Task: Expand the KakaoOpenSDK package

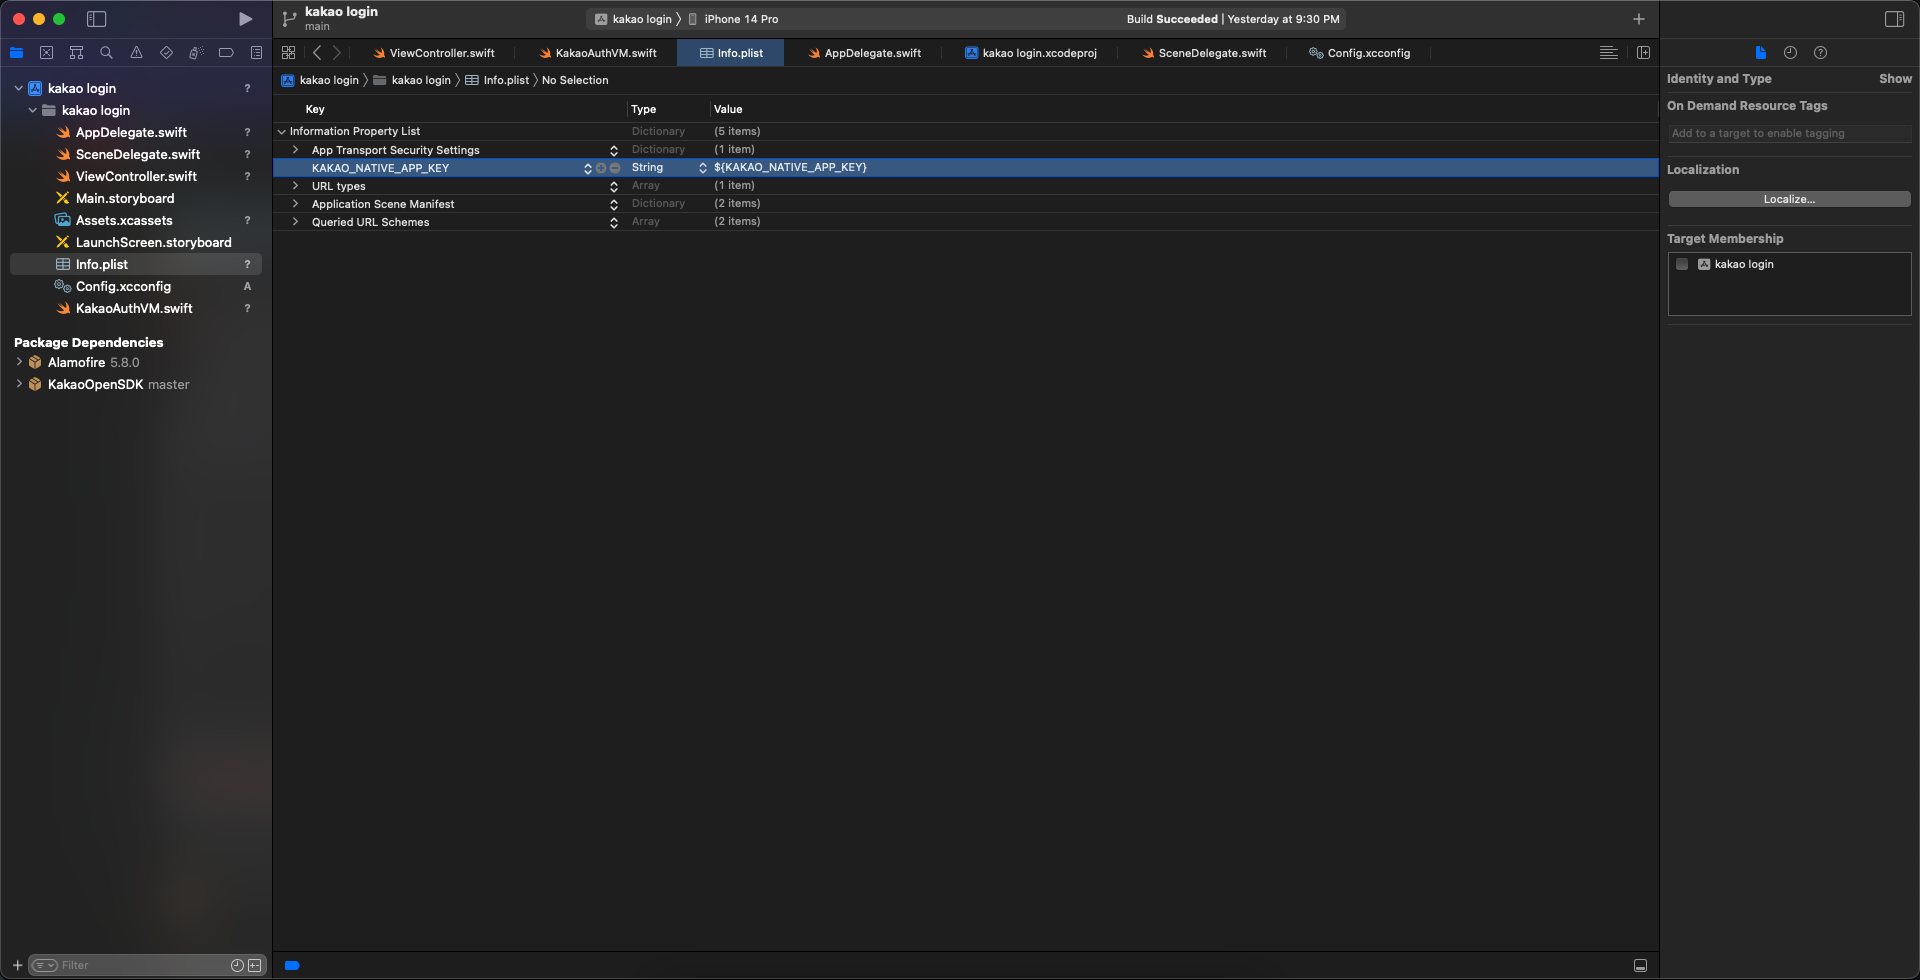Action: [19, 384]
